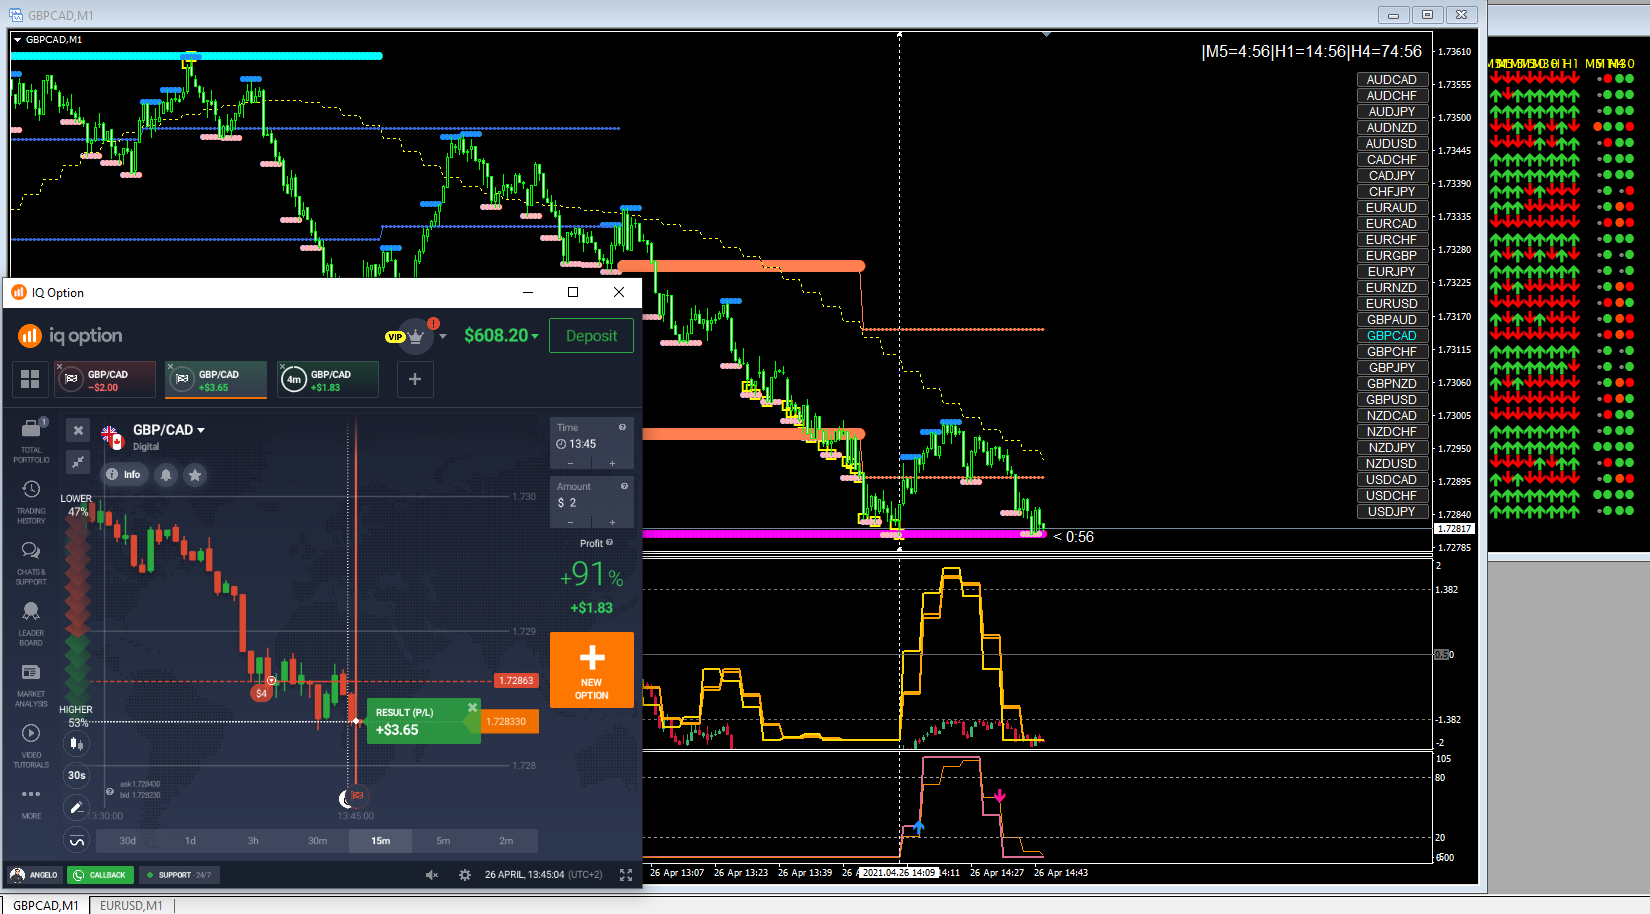Close the GBP/CAD -$2.00 tab
Image resolution: width=1650 pixels, height=914 pixels.
pyautogui.click(x=60, y=366)
